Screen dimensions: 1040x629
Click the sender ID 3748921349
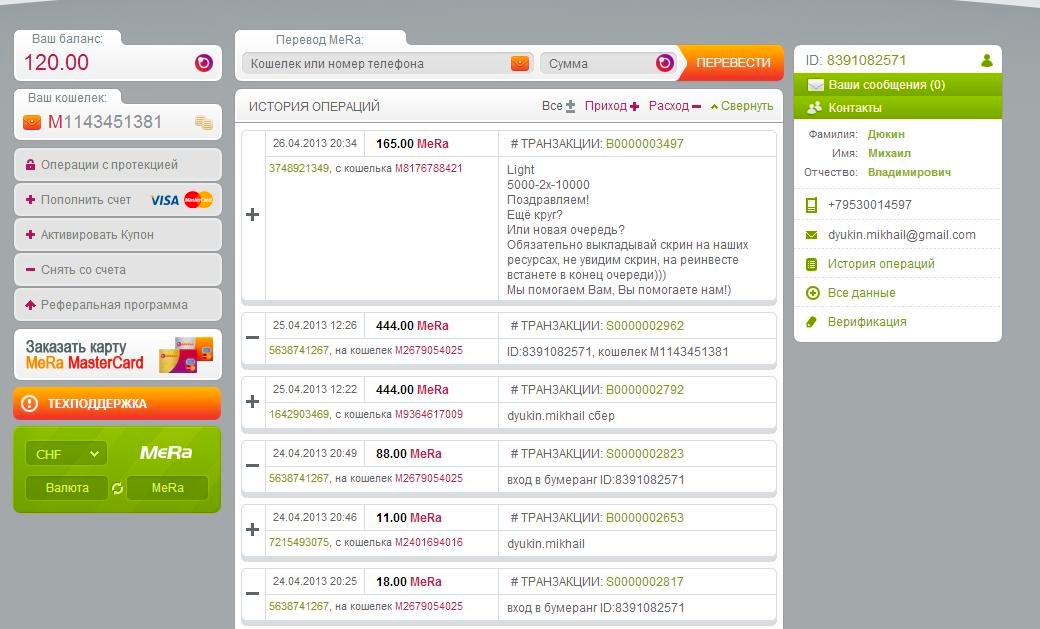298,169
